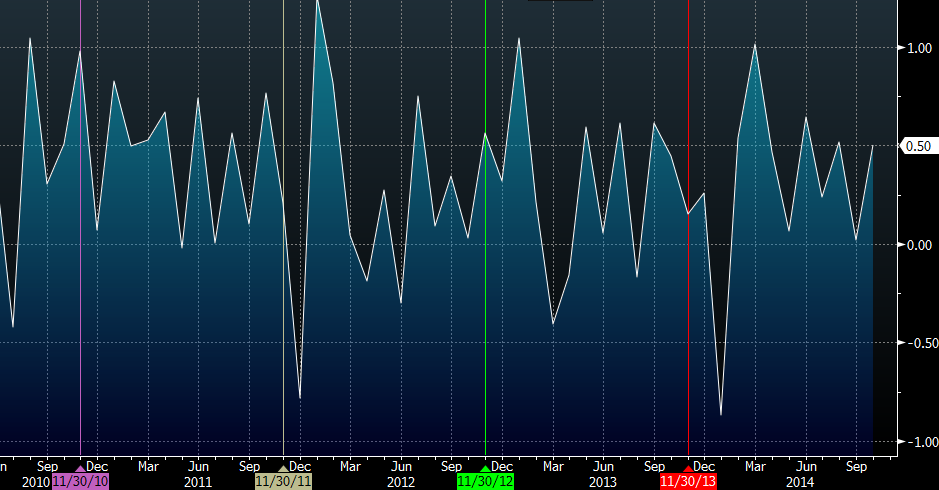Click the 2014 year label on the time axis
Viewport: 939px width, 490px height.
point(800,481)
